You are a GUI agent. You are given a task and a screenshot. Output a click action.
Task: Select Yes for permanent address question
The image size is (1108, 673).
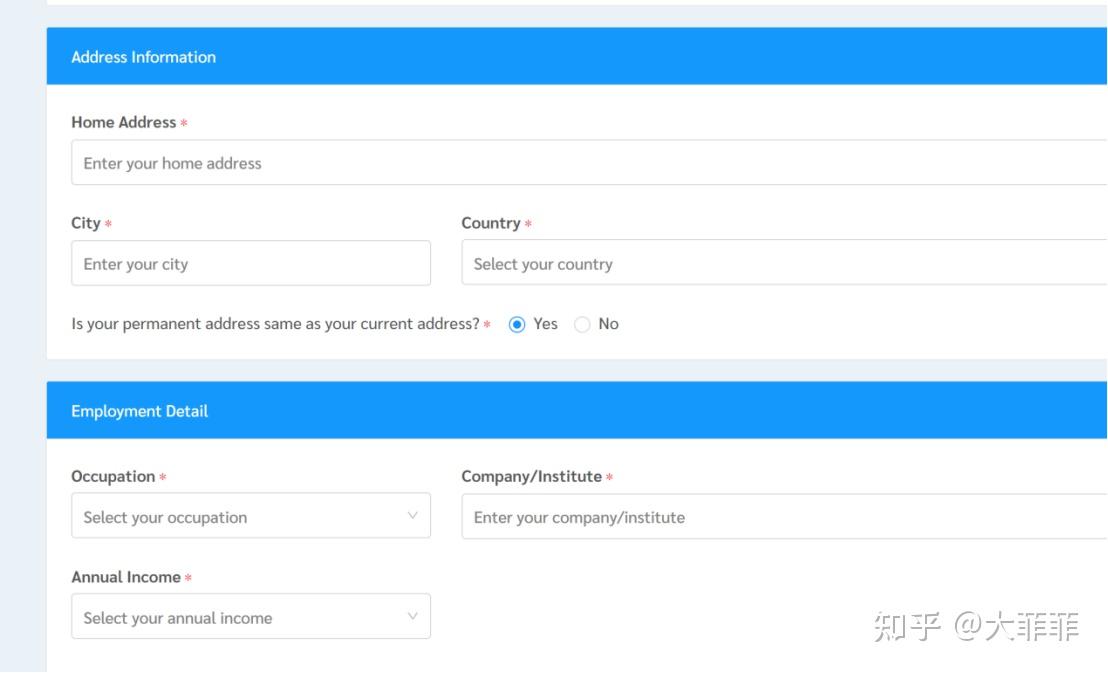click(517, 324)
